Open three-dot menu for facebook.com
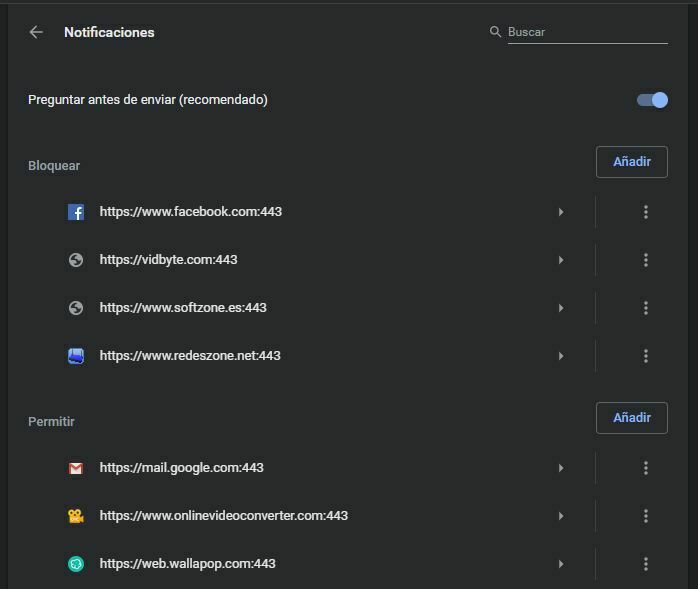Image resolution: width=698 pixels, height=589 pixels. pyautogui.click(x=645, y=212)
